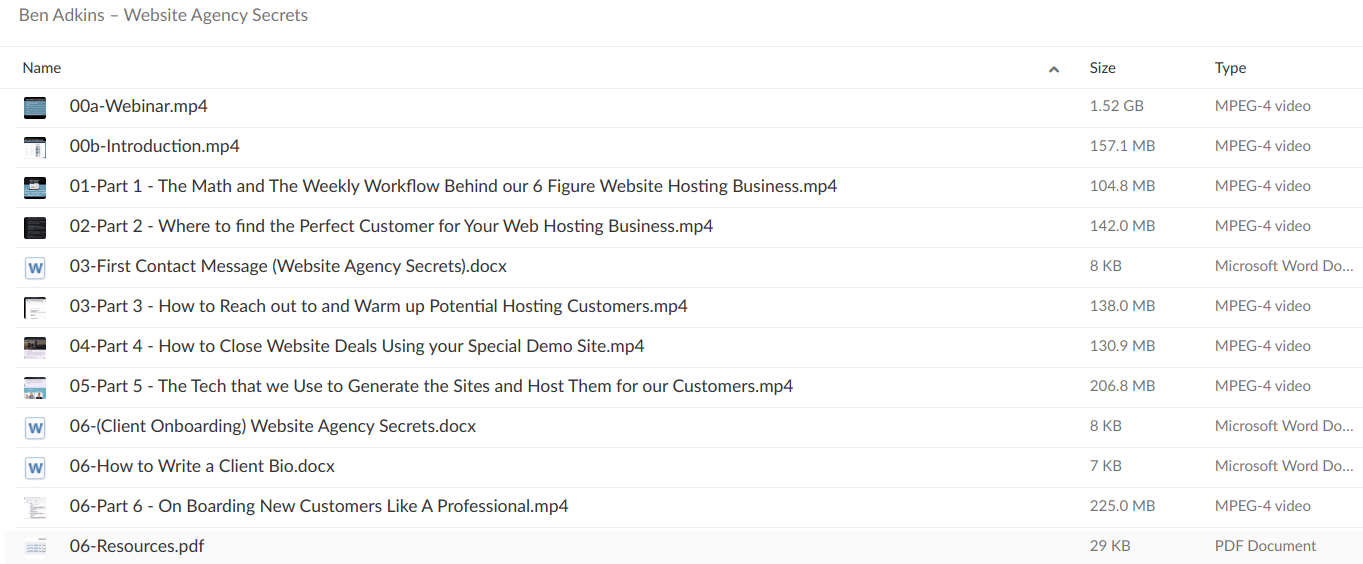Open 02-Part 2 Where to find the Perfect Customer video
Viewport: 1363px width, 564px height.
click(391, 226)
